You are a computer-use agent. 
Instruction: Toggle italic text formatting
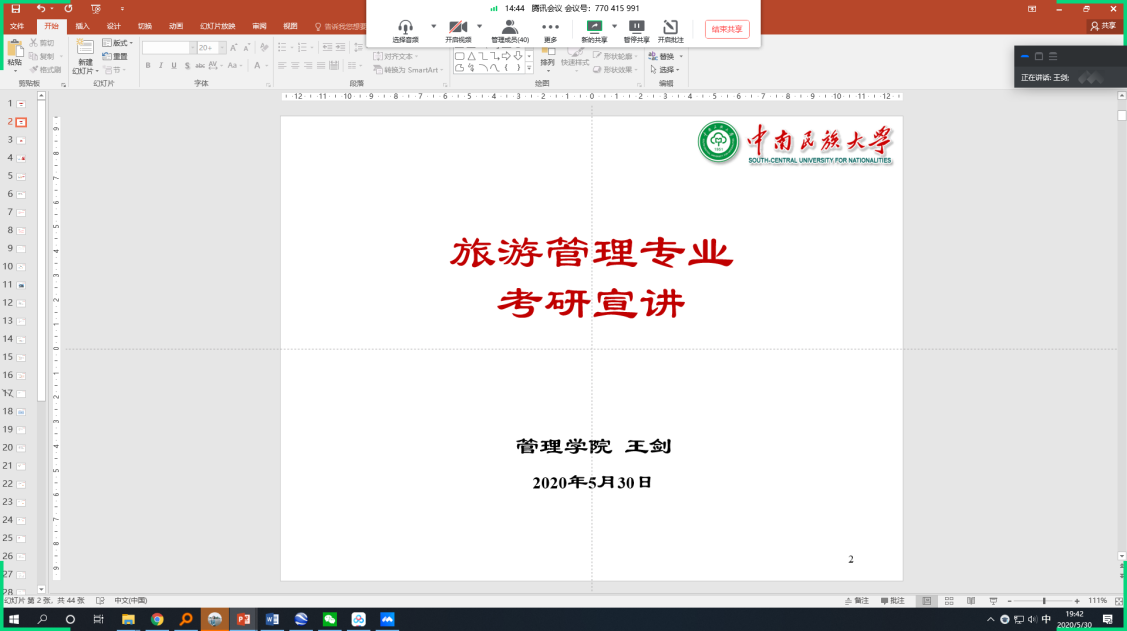[161, 66]
